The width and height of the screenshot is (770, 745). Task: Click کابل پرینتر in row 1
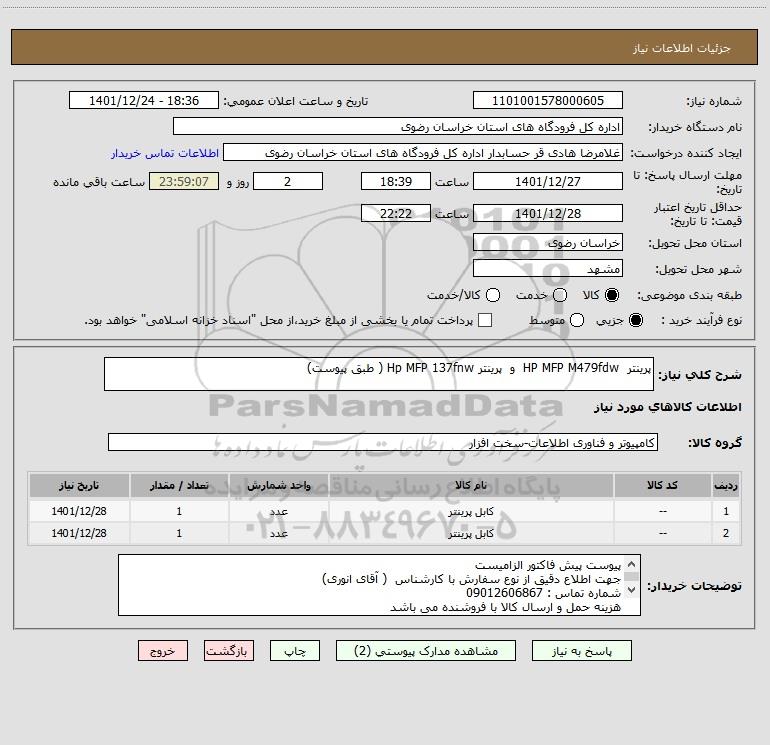click(471, 512)
